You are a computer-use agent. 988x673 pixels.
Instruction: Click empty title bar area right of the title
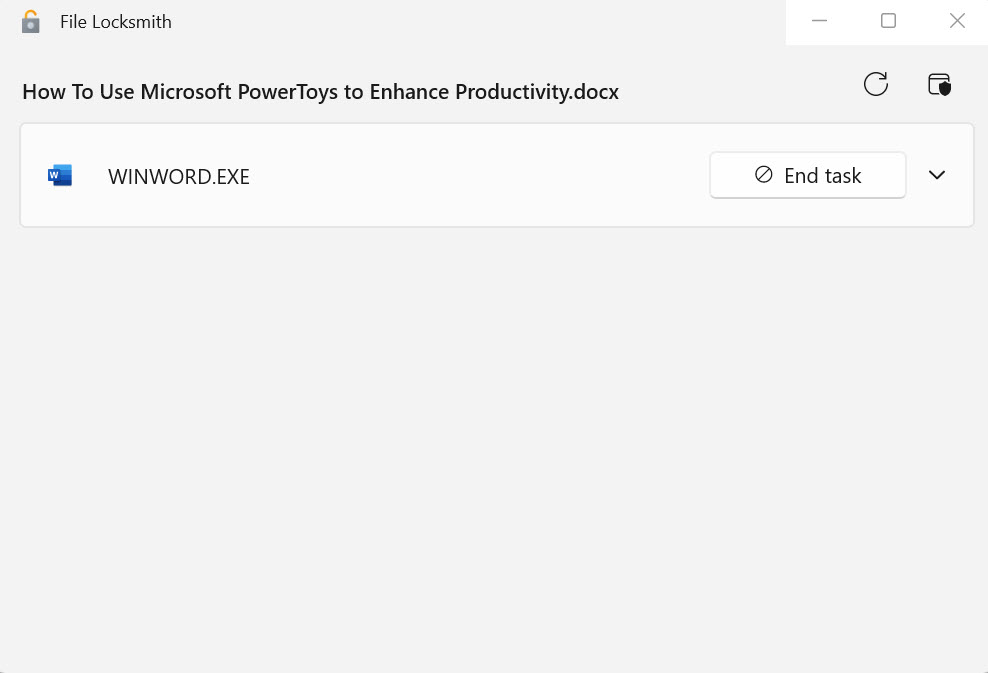(x=480, y=22)
